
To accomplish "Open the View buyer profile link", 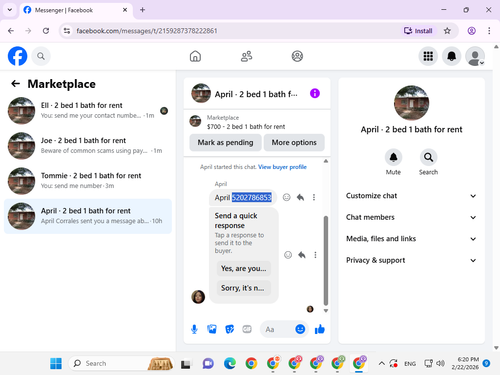I will pos(282,167).
